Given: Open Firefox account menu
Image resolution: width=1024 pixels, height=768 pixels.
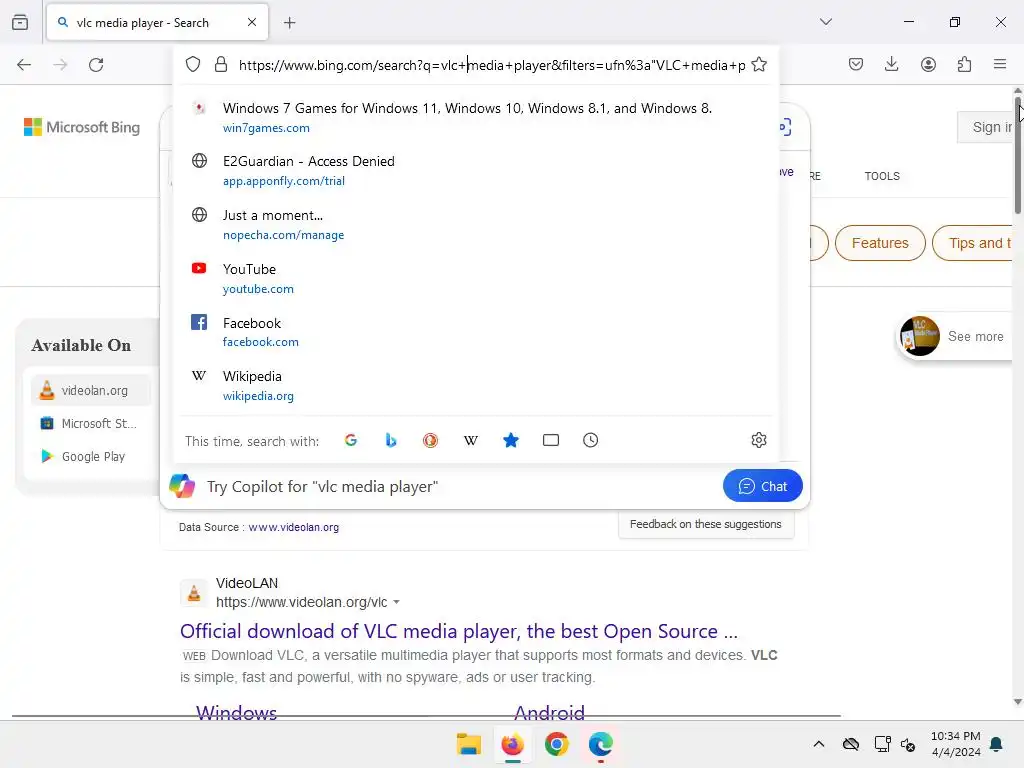Looking at the screenshot, I should coord(928,64).
